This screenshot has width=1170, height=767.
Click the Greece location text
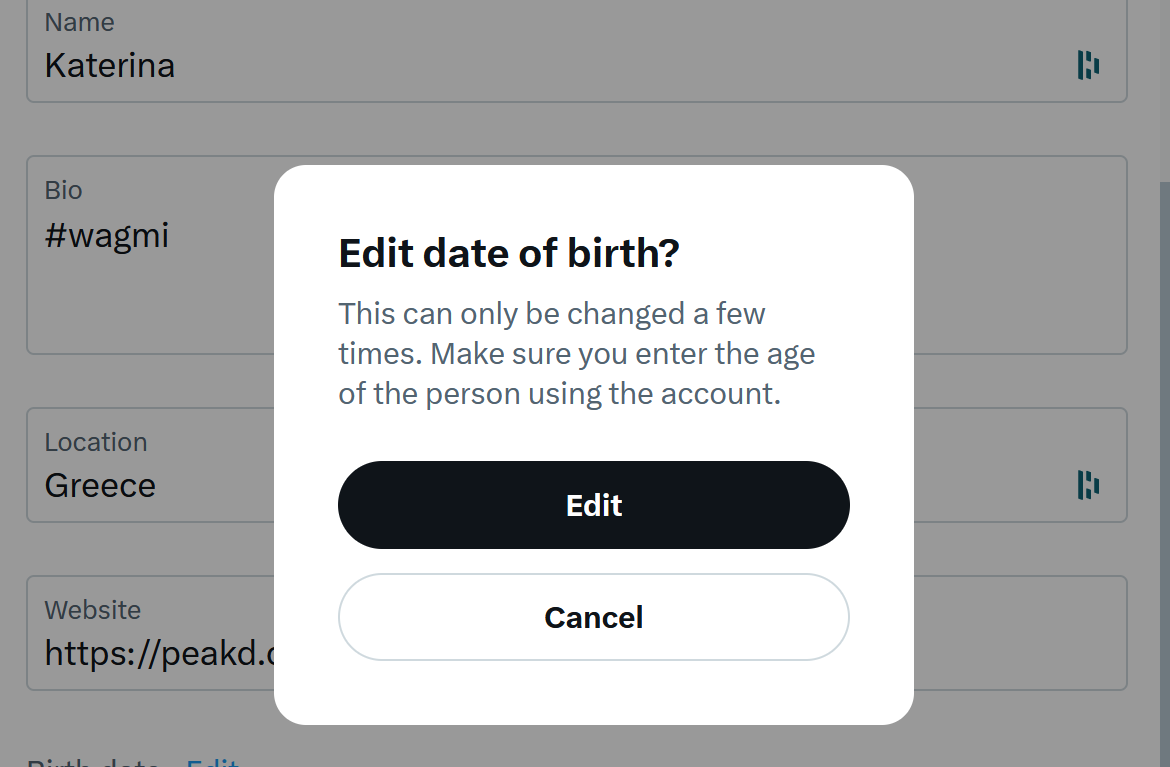pos(100,486)
